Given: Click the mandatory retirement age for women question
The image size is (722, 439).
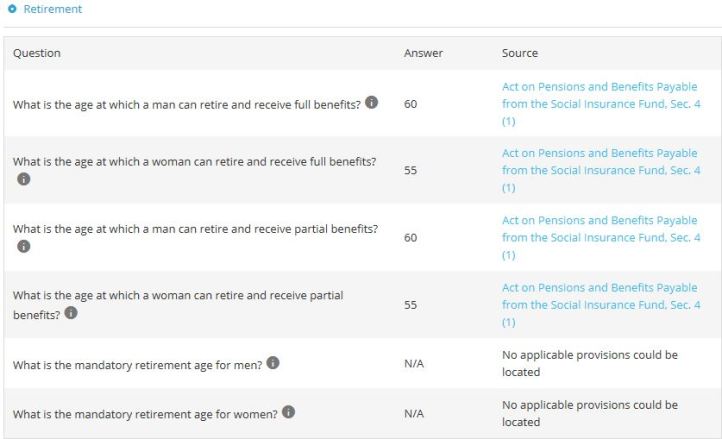Looking at the screenshot, I should (145, 412).
